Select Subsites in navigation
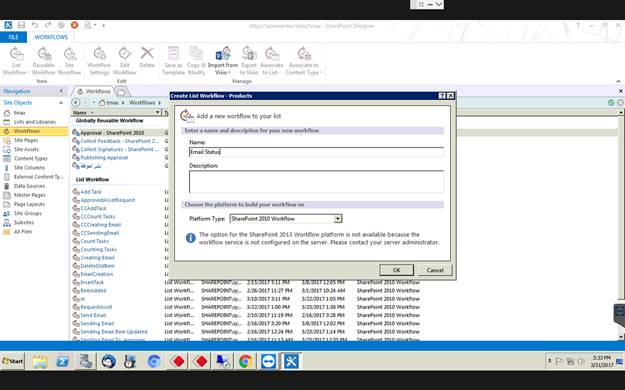The height and width of the screenshot is (390, 625). tap(24, 223)
